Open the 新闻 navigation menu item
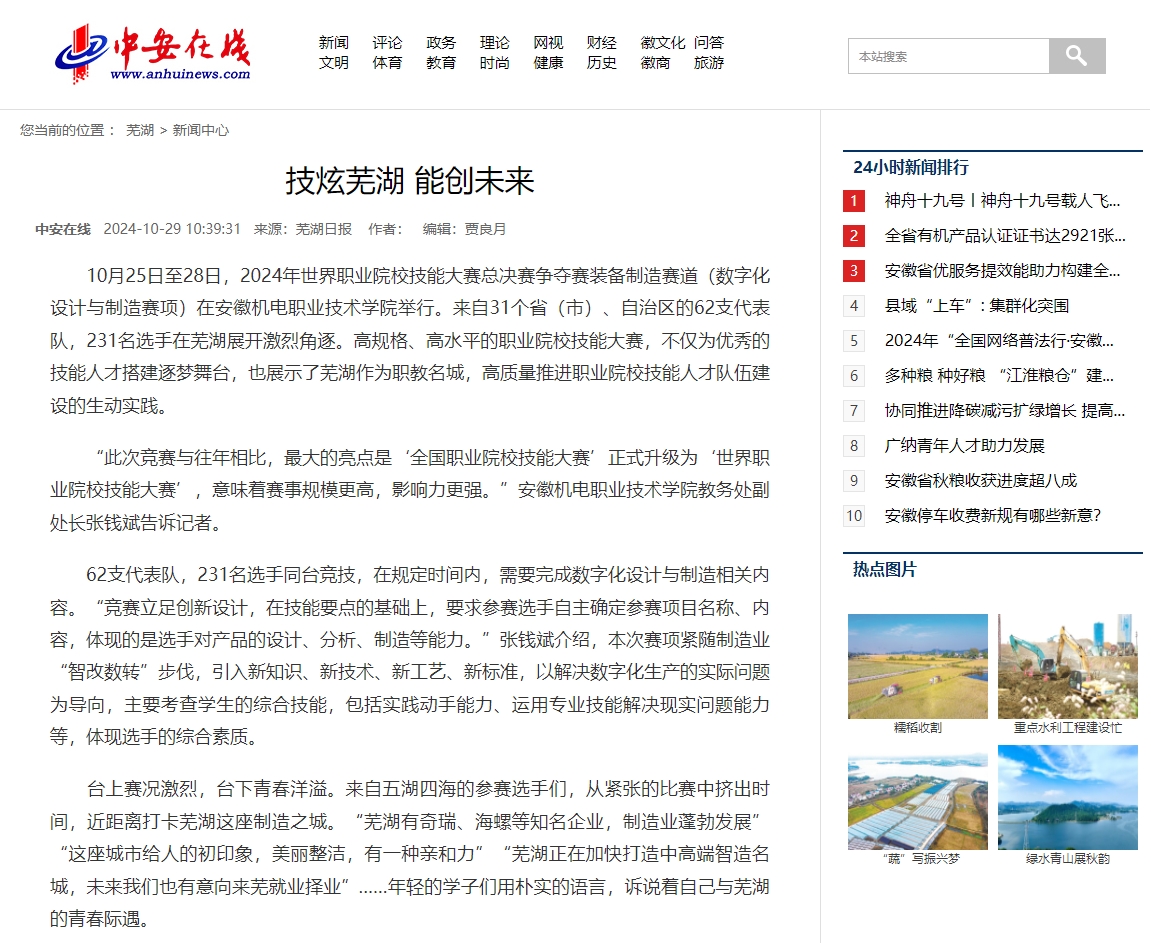The width and height of the screenshot is (1151, 943). click(x=333, y=43)
